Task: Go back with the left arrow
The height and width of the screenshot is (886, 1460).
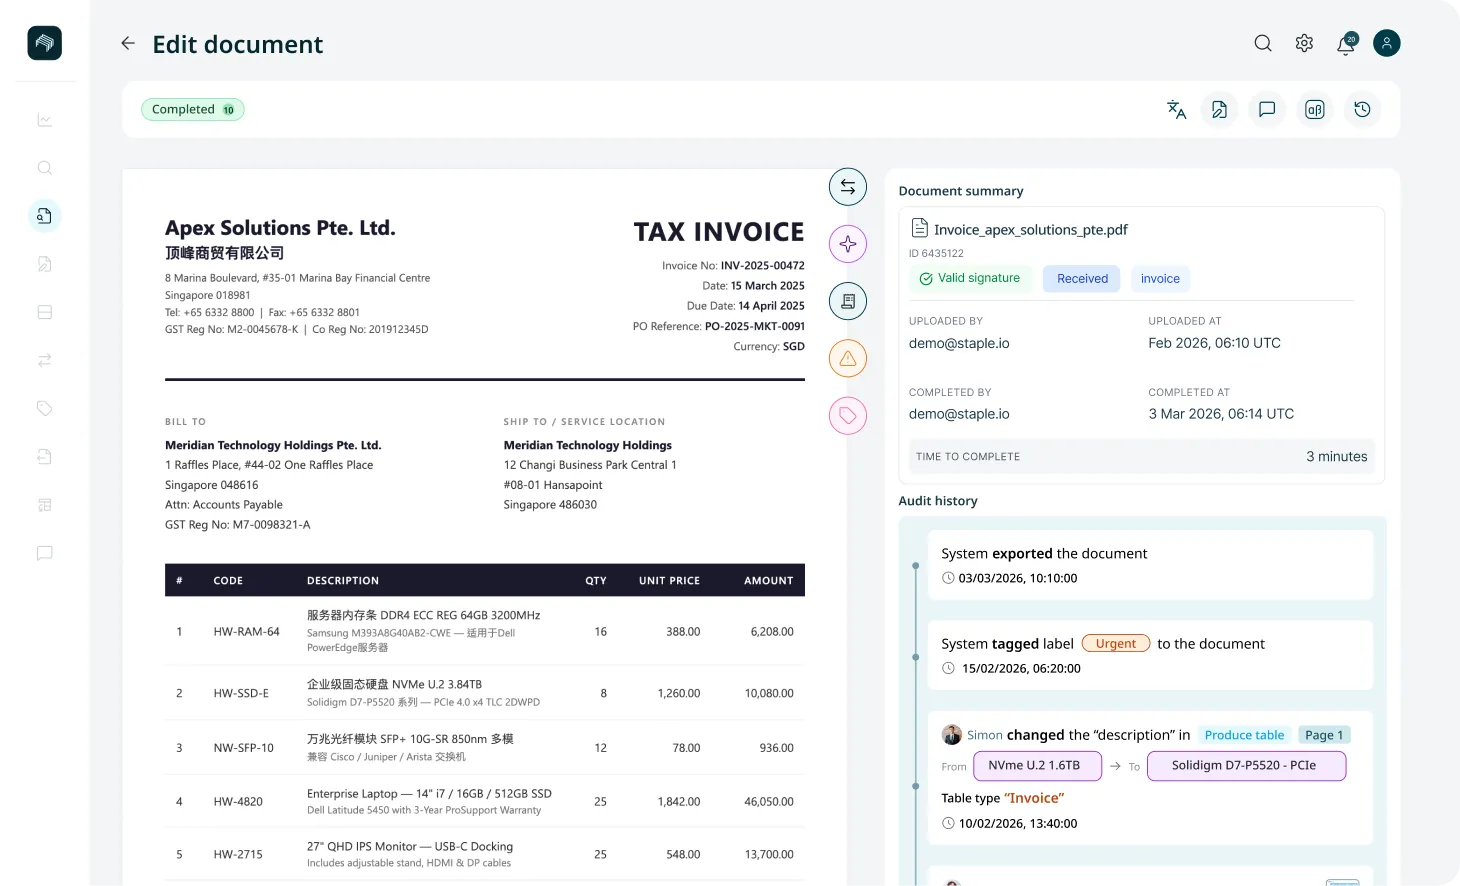Action: coord(128,43)
